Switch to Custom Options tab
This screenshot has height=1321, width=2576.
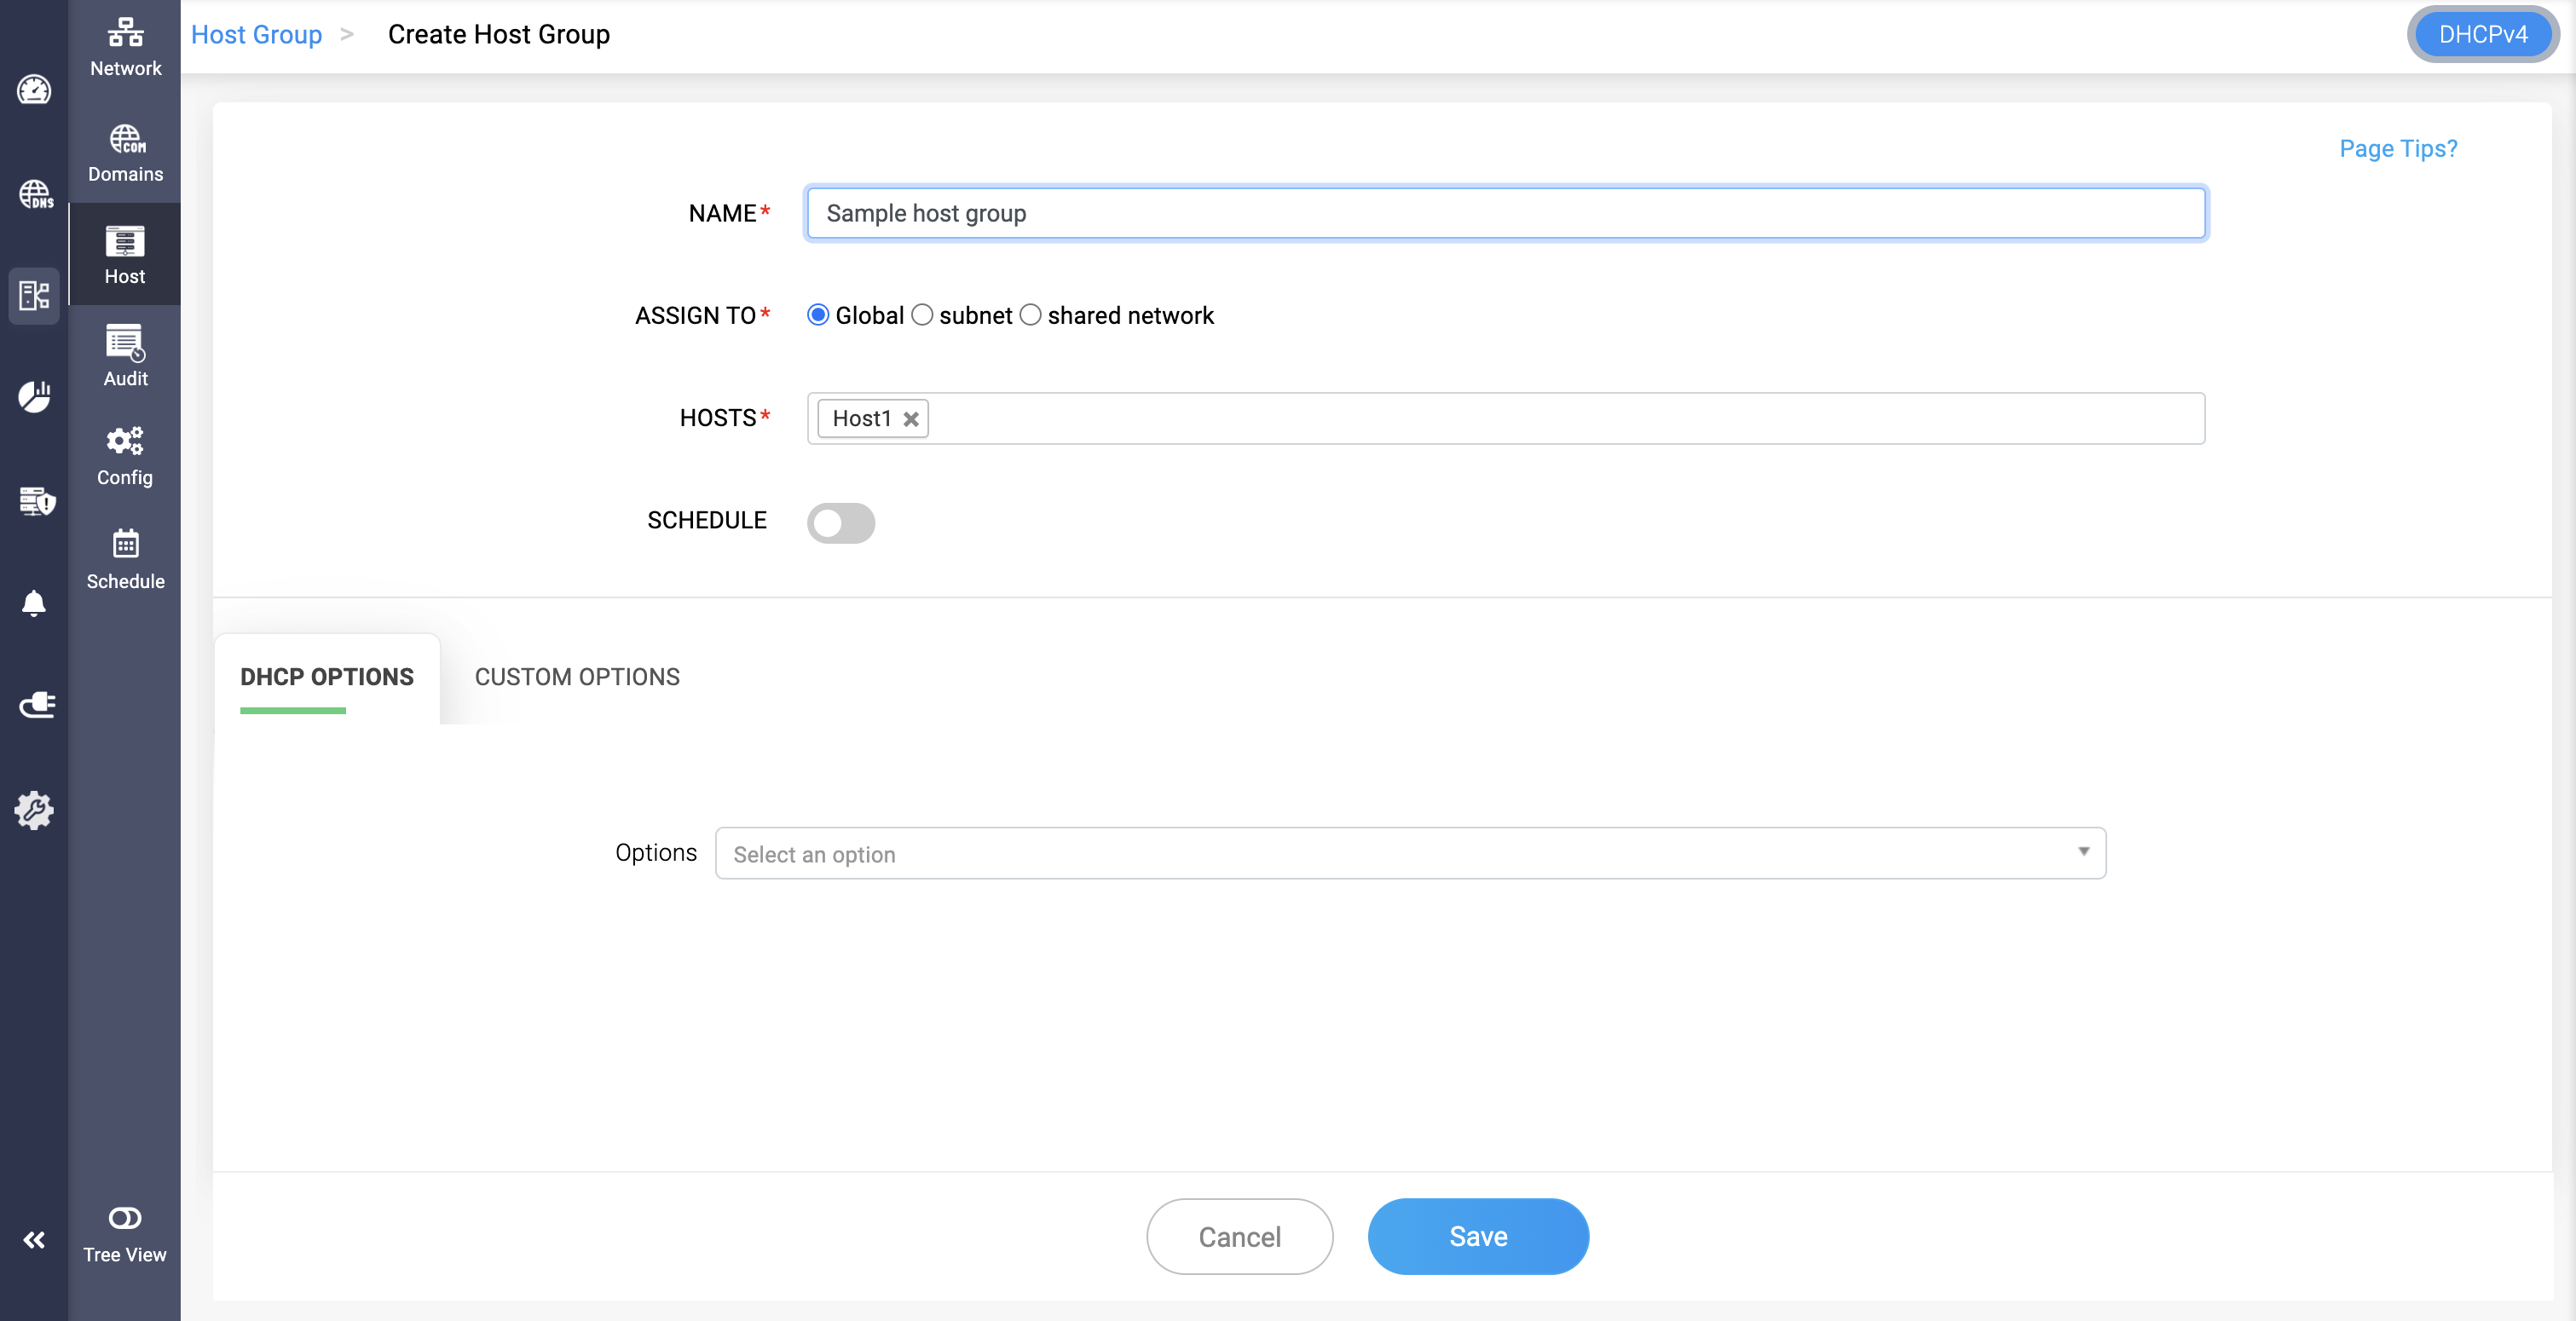[x=577, y=677]
